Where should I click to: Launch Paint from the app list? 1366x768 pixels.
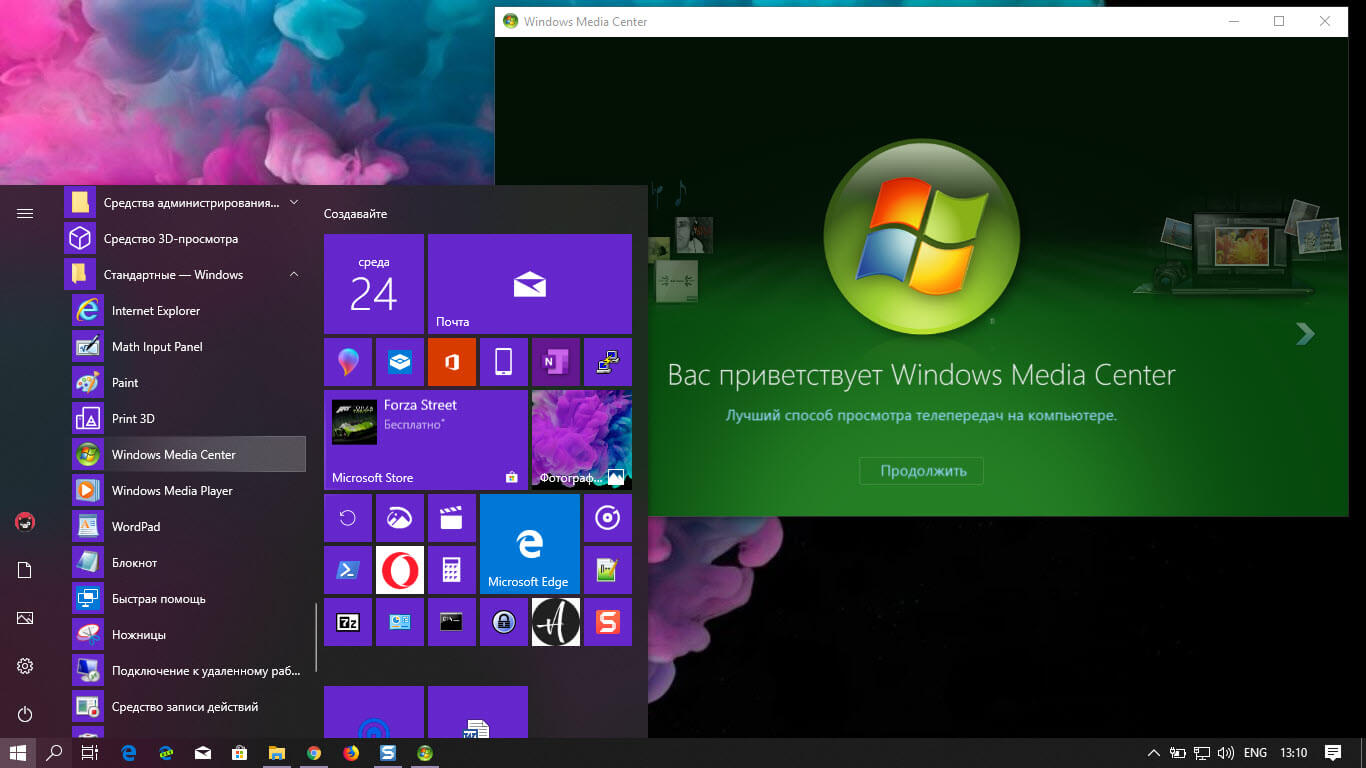point(189,383)
